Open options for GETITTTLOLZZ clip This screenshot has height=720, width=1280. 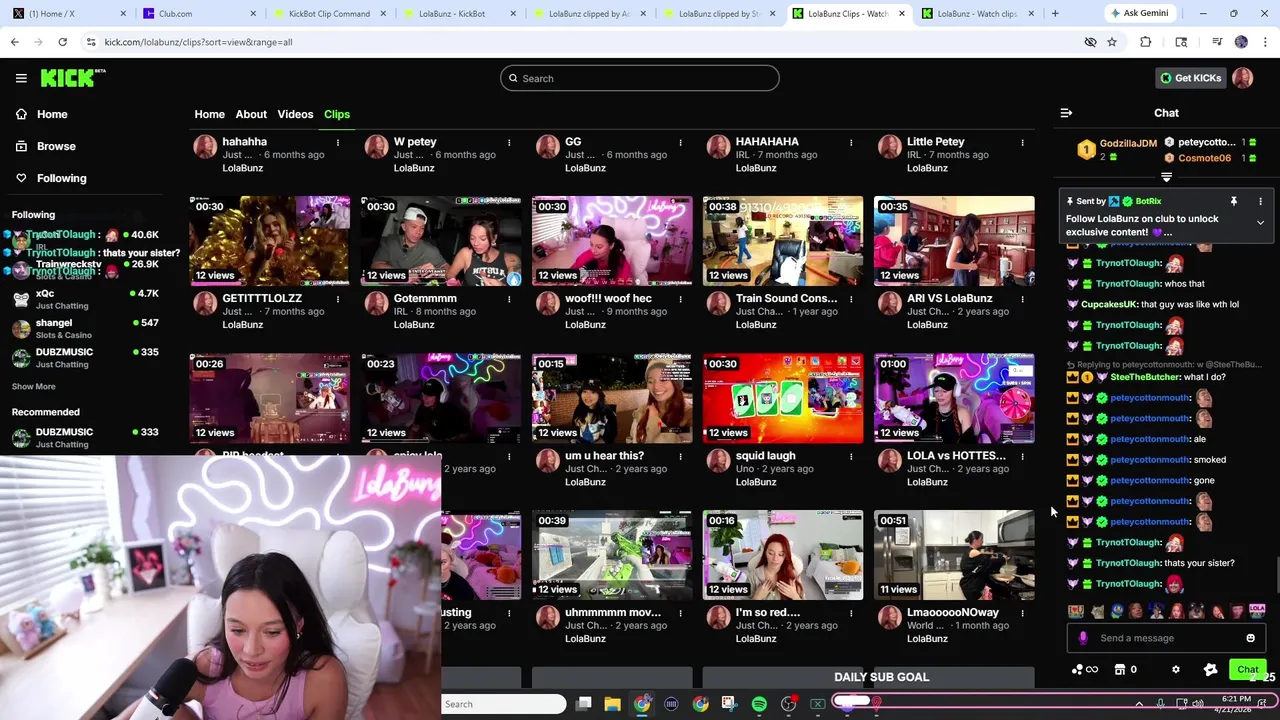pos(338,299)
